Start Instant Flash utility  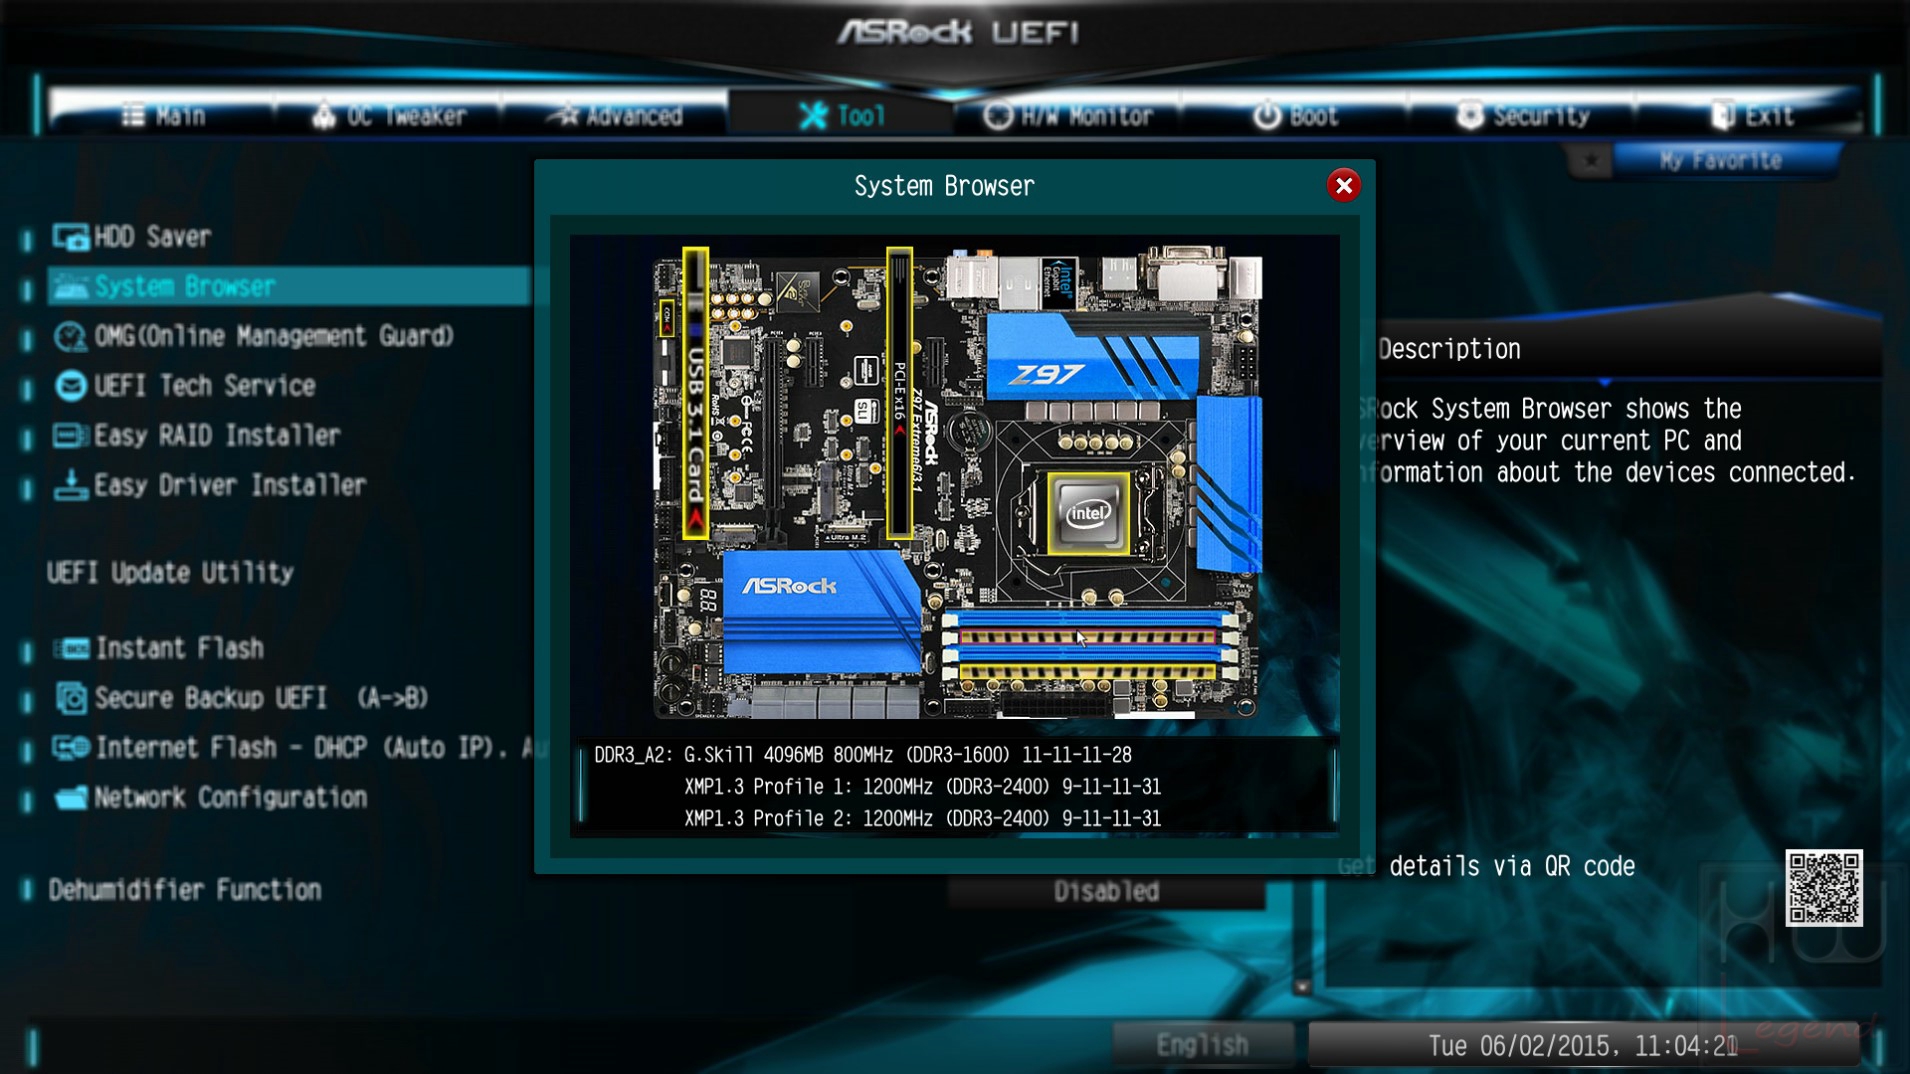click(180, 648)
